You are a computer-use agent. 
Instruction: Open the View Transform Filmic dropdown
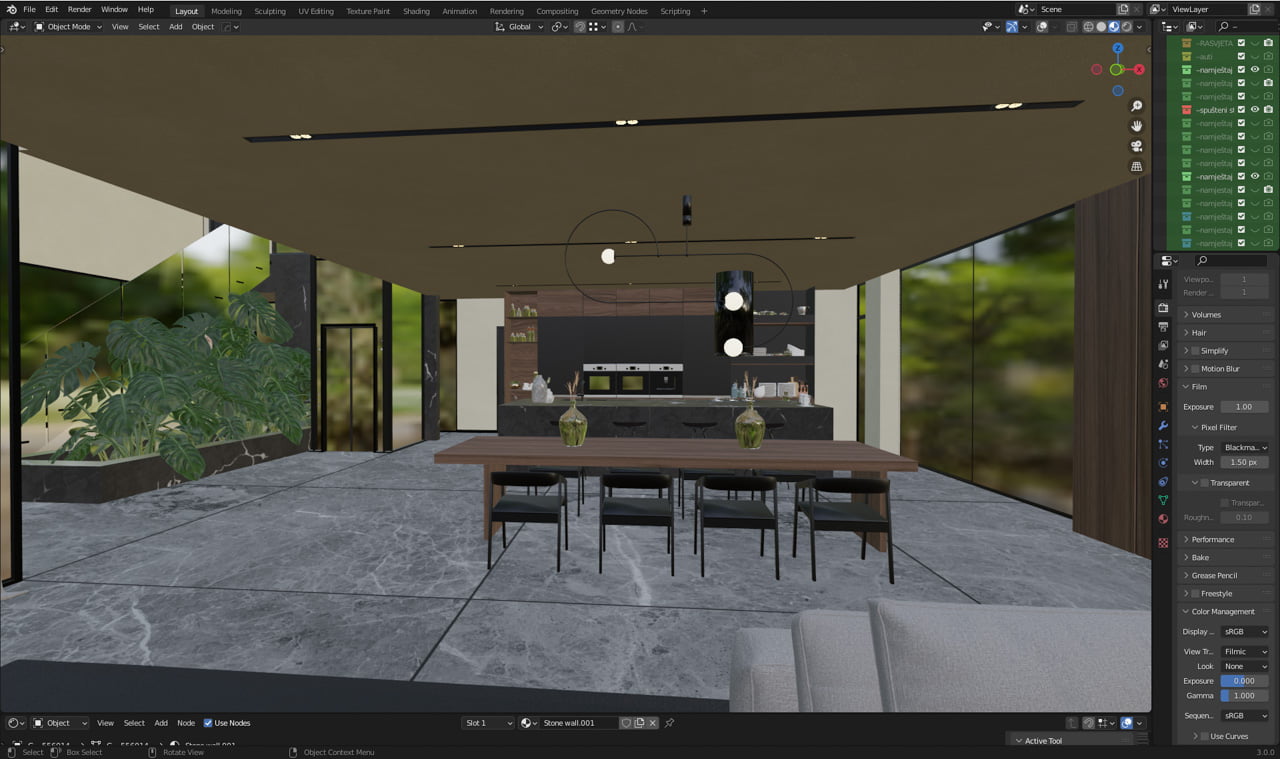[1244, 651]
